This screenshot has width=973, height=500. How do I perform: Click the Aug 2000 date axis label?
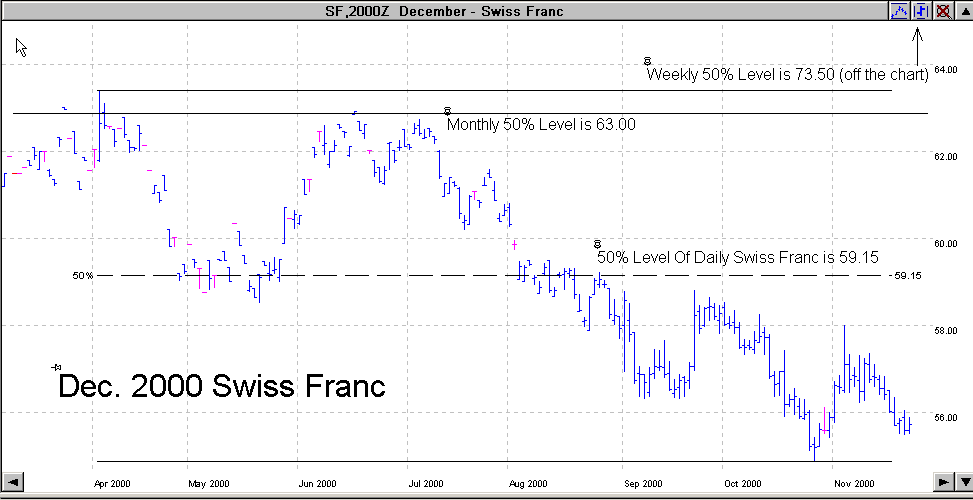526,483
